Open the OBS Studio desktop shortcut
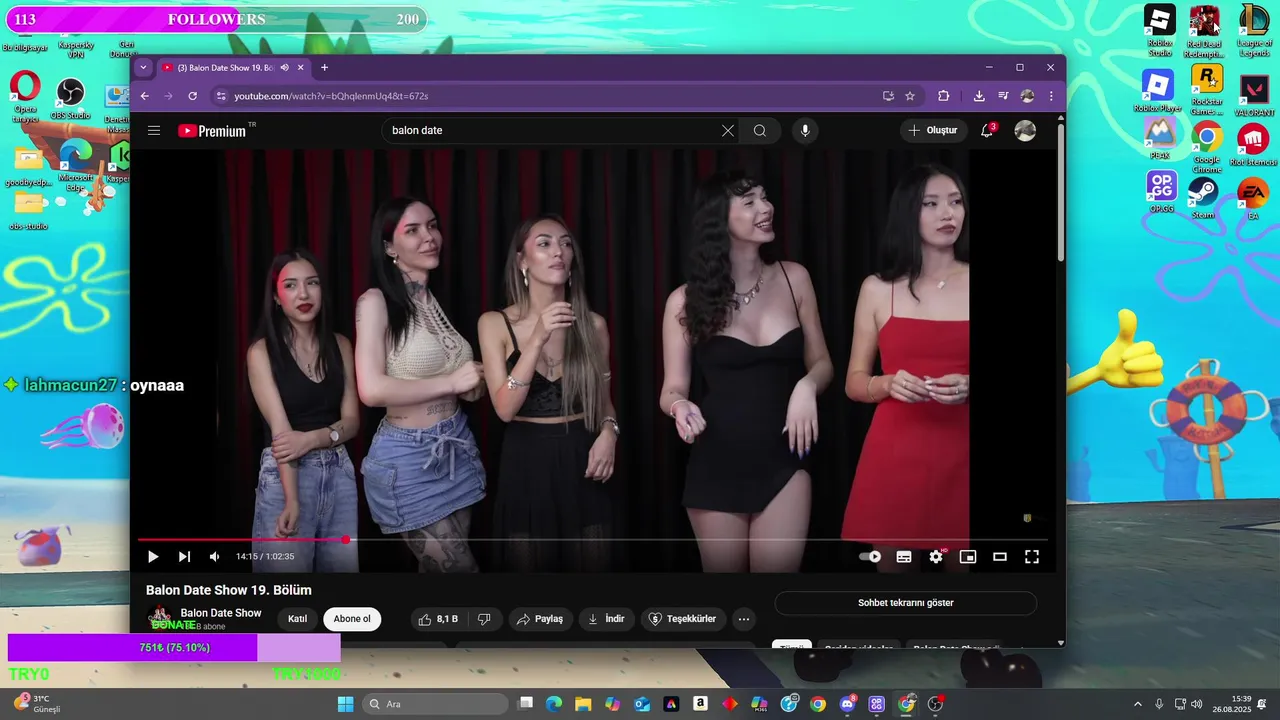The height and width of the screenshot is (720, 1280). point(70,100)
